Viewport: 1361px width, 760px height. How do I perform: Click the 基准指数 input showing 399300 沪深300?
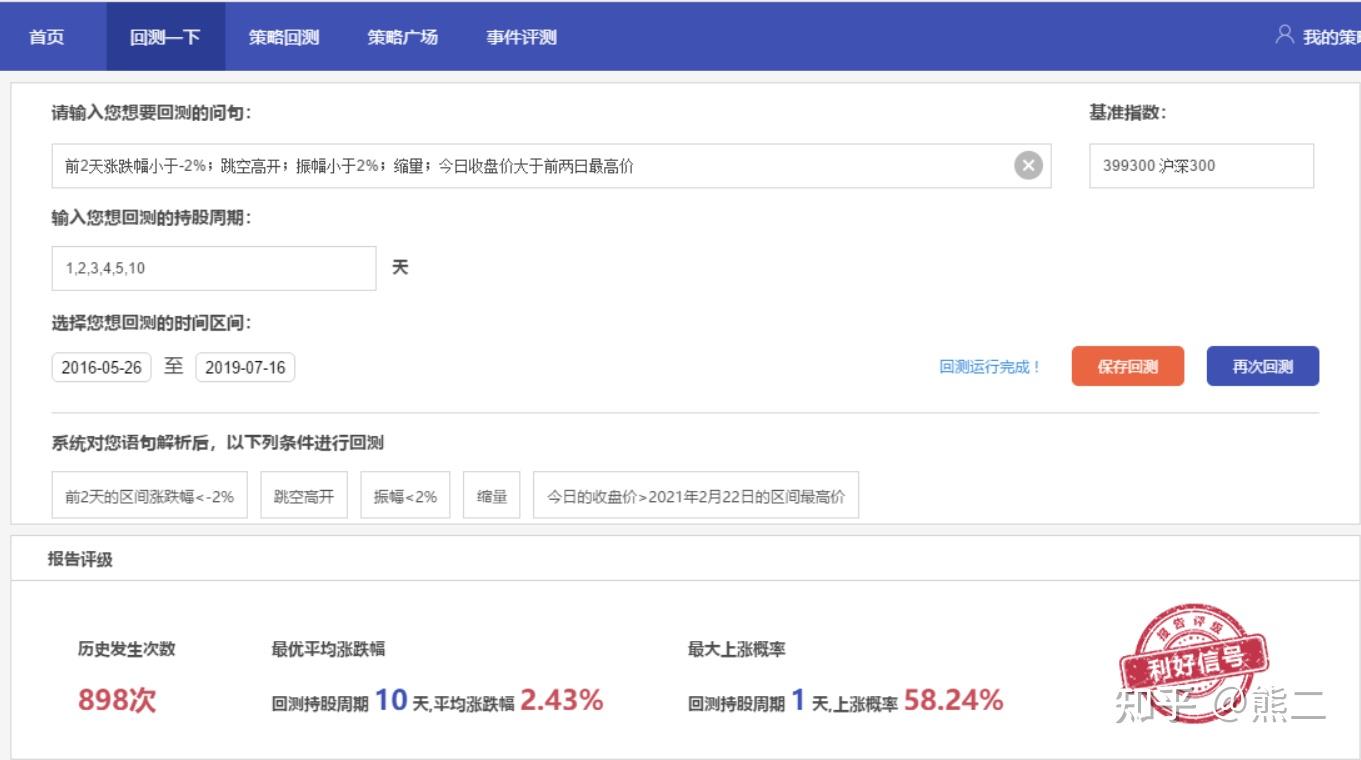(x=1198, y=166)
